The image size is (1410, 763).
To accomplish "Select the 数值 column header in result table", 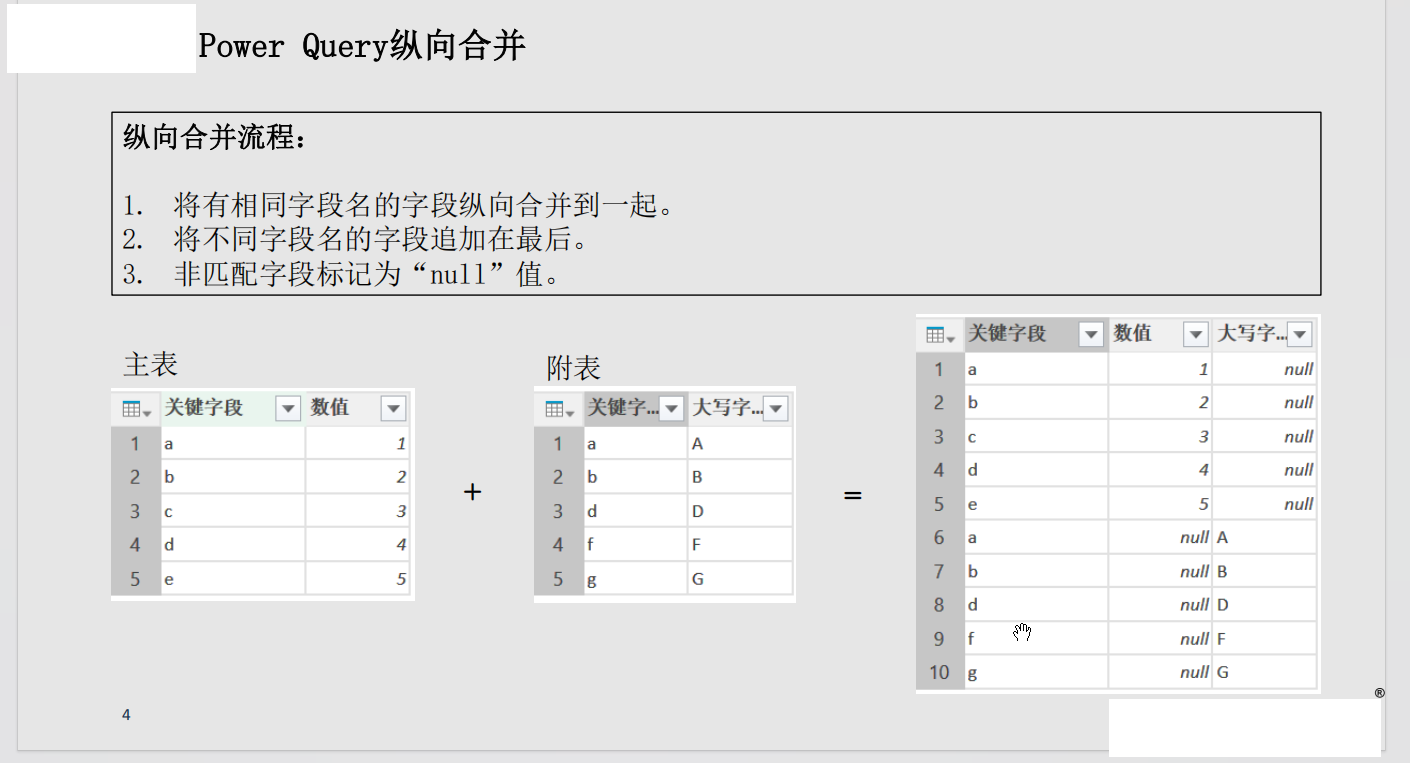I will coord(1160,335).
